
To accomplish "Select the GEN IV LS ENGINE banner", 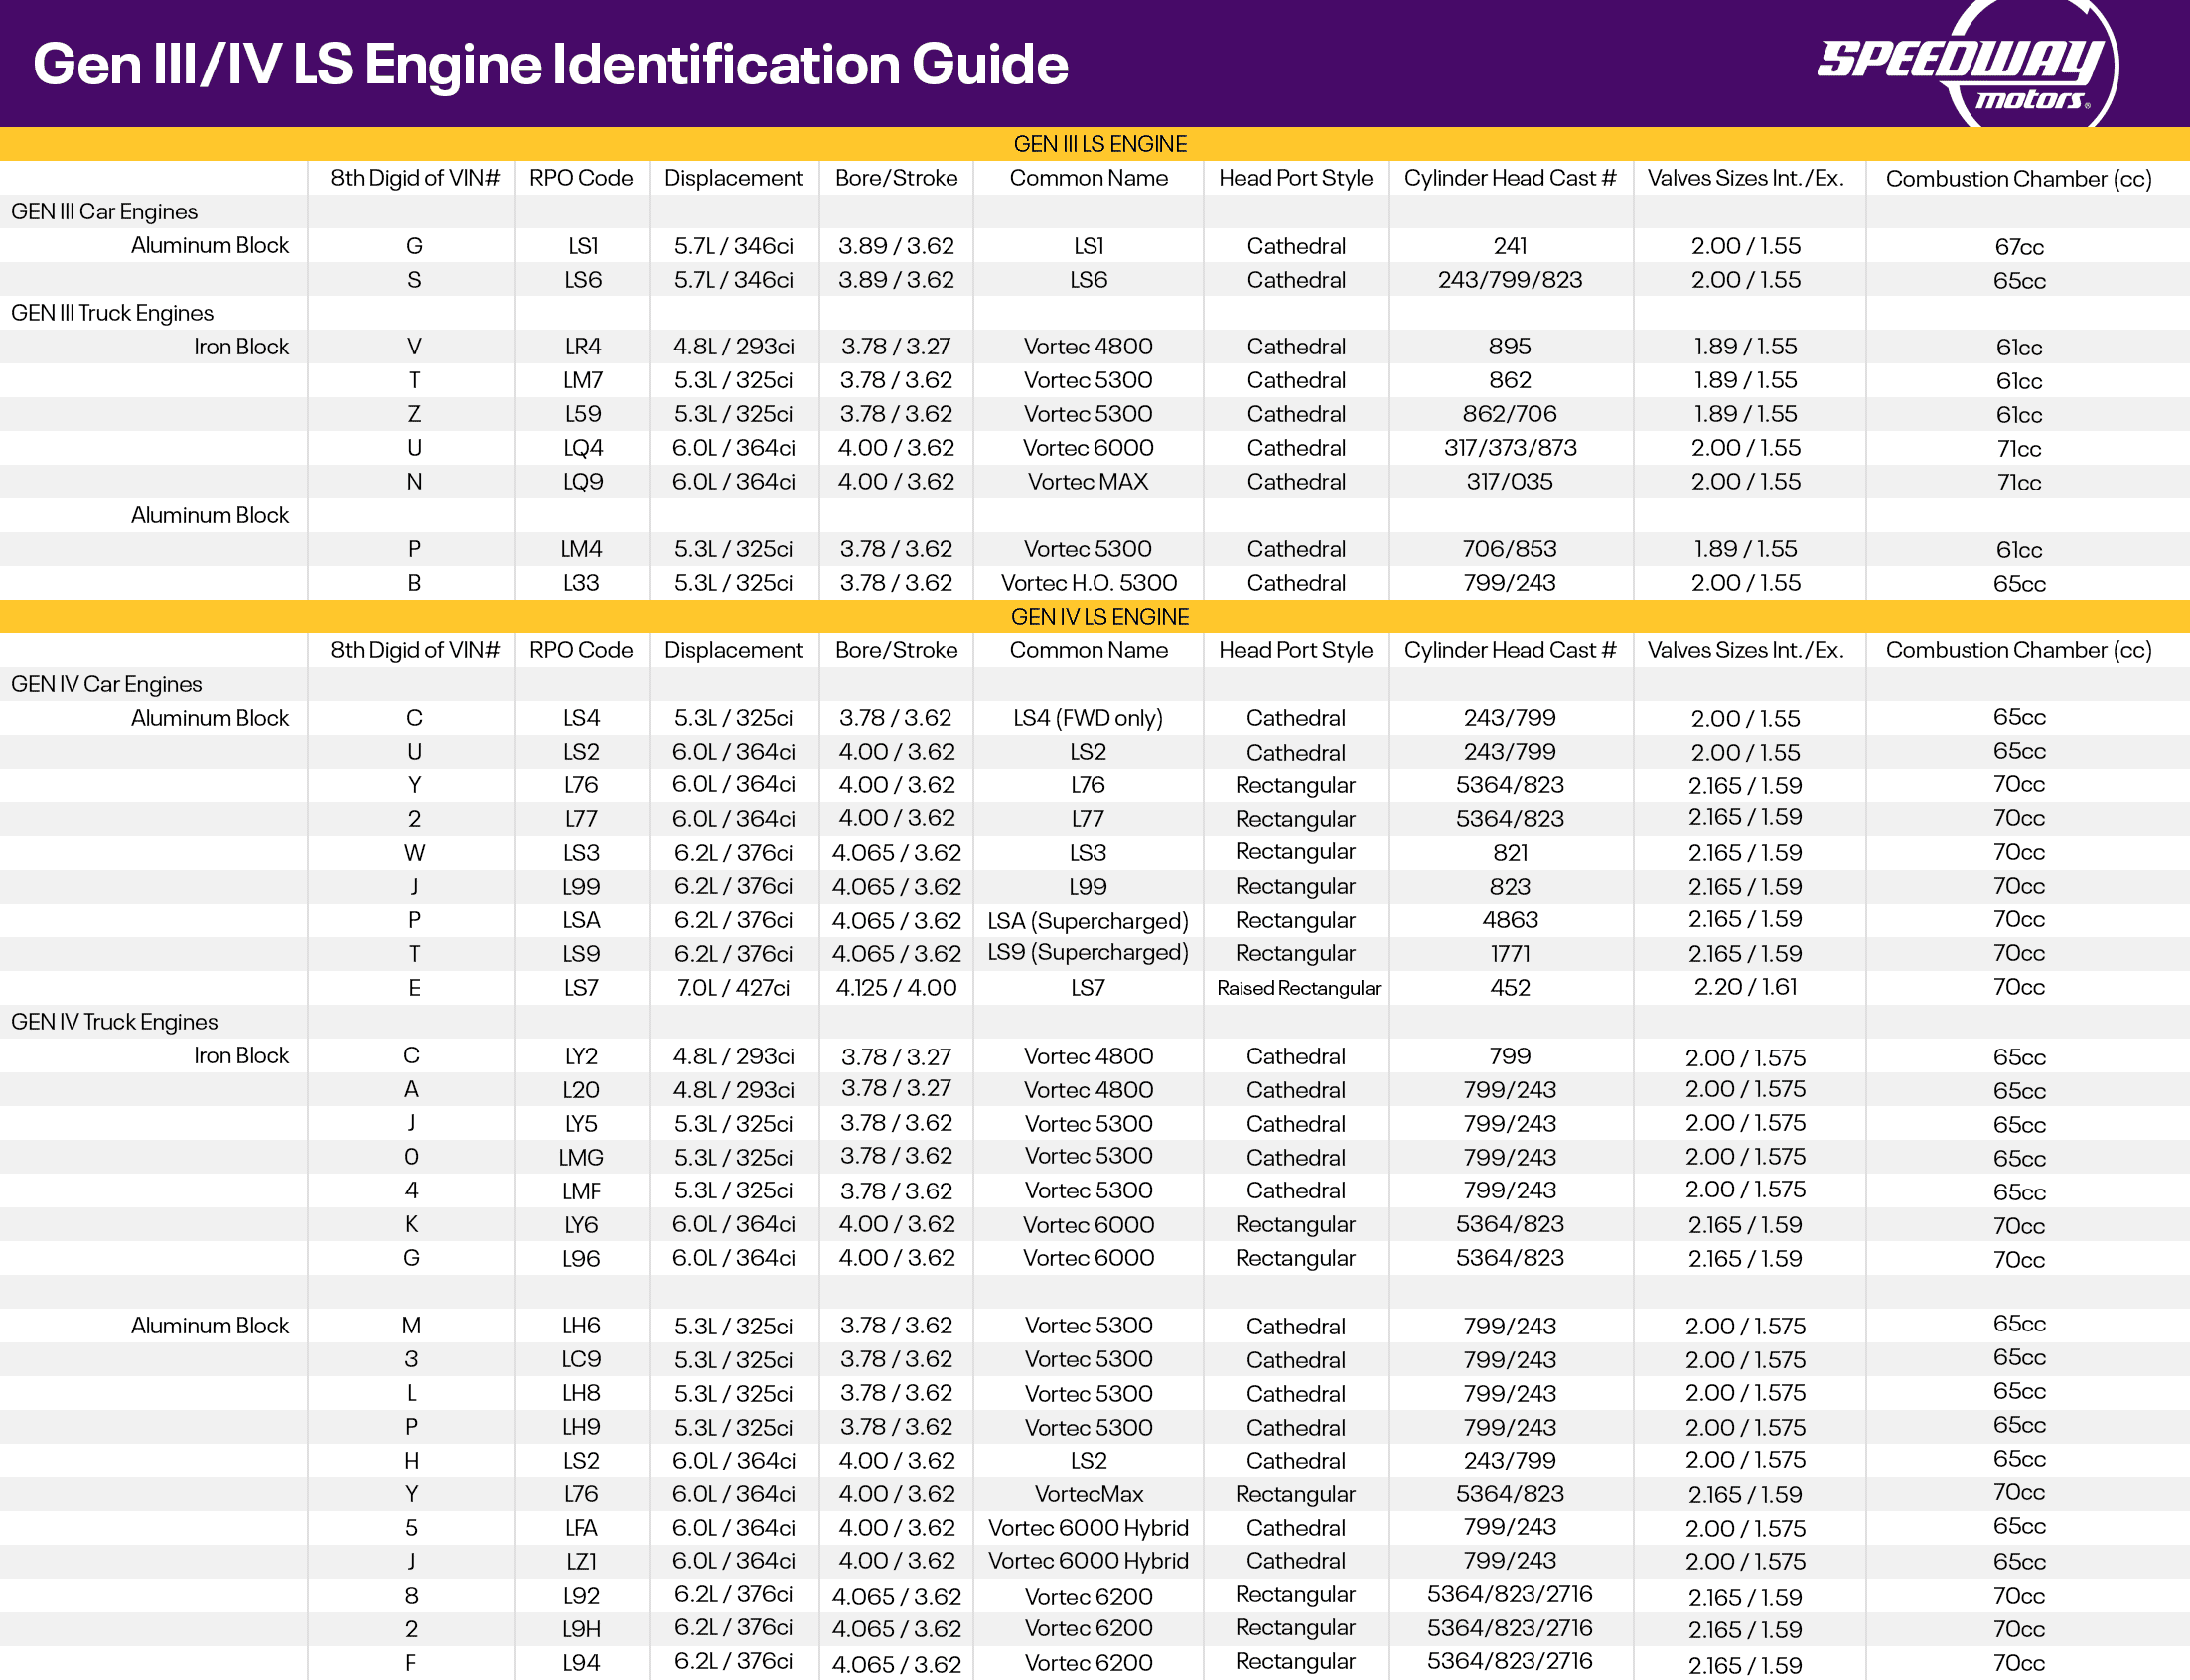I will click(1097, 617).
